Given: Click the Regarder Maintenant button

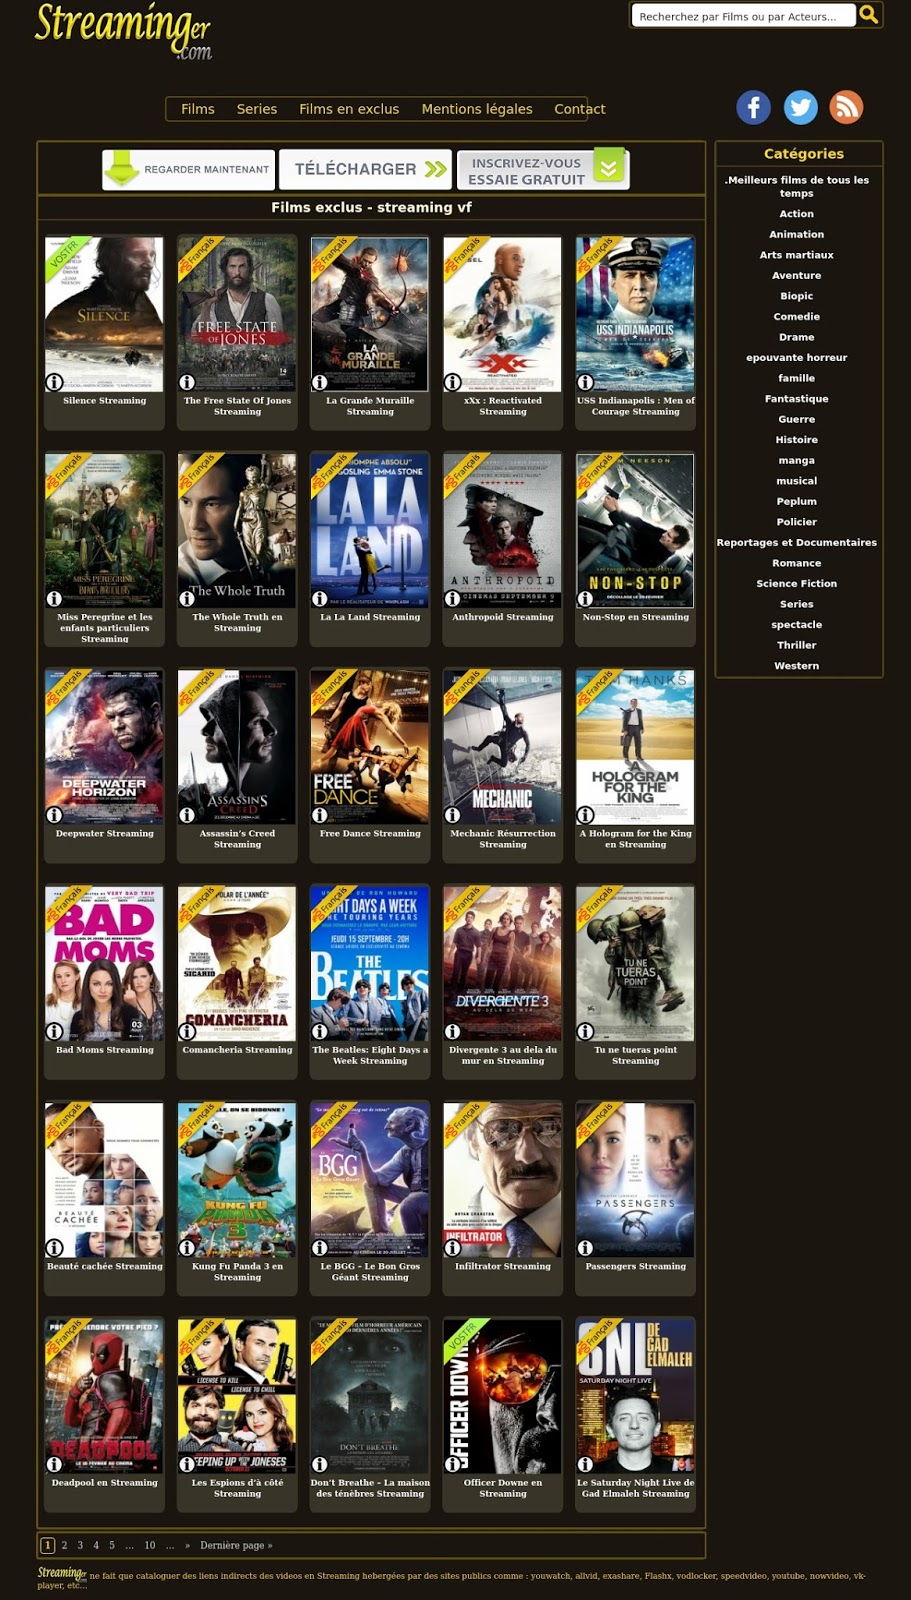Looking at the screenshot, I should pos(188,169).
